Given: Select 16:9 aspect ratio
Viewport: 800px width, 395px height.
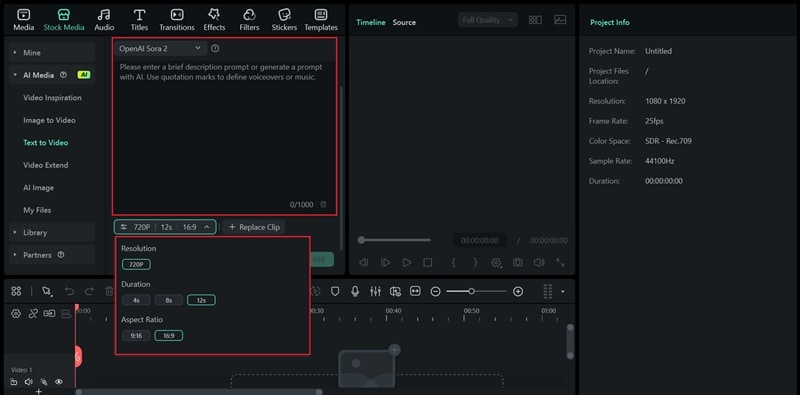Looking at the screenshot, I should 169,336.
